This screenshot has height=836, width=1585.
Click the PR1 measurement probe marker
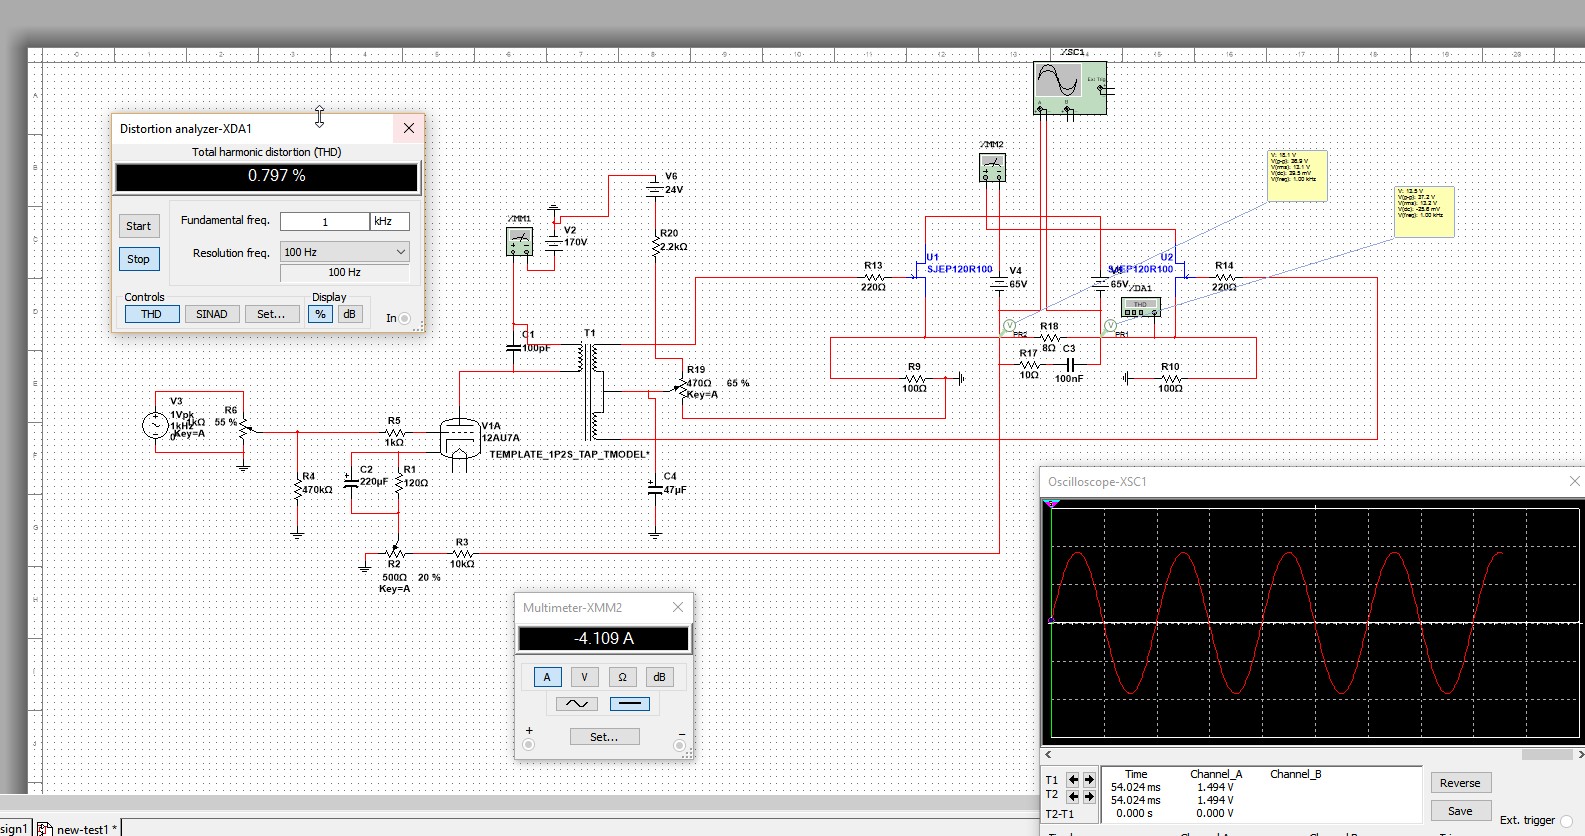[1110, 327]
